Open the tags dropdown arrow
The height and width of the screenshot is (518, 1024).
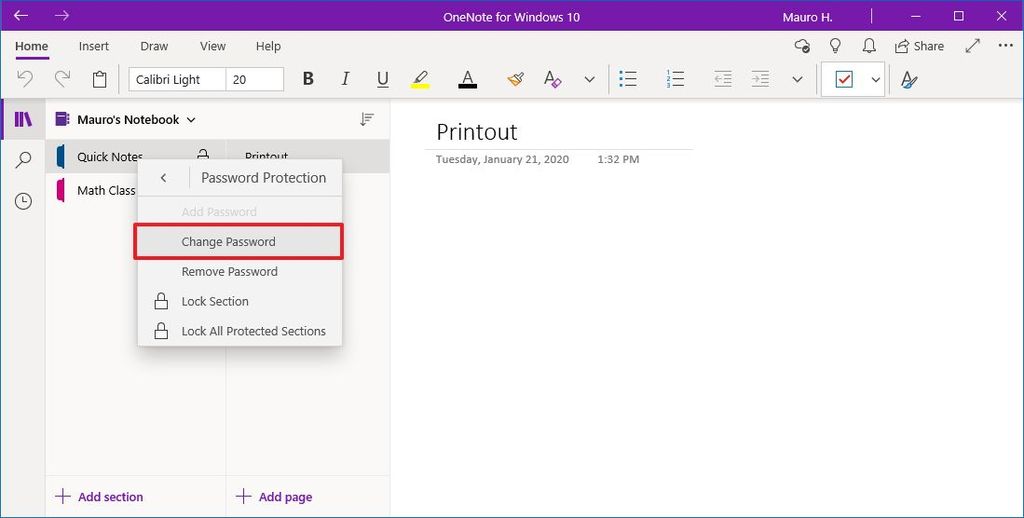pyautogui.click(x=876, y=80)
